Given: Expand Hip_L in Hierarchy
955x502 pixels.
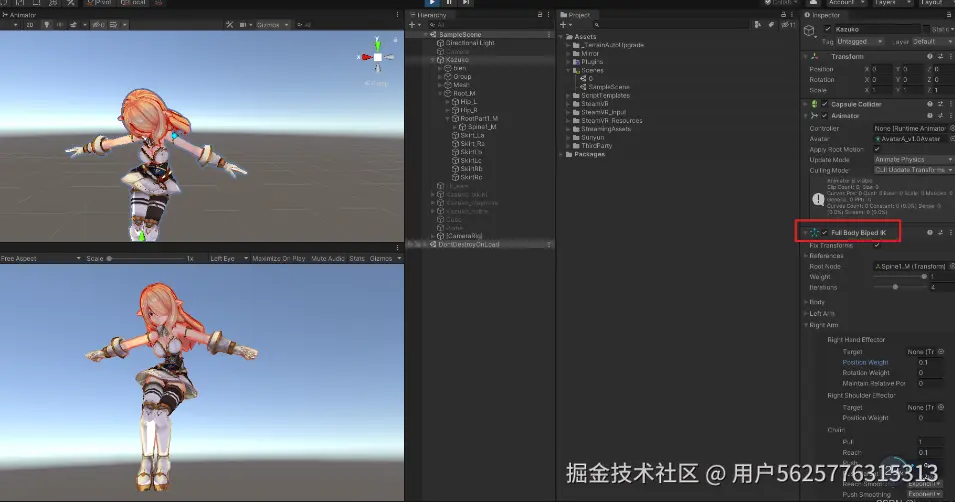Looking at the screenshot, I should [448, 102].
